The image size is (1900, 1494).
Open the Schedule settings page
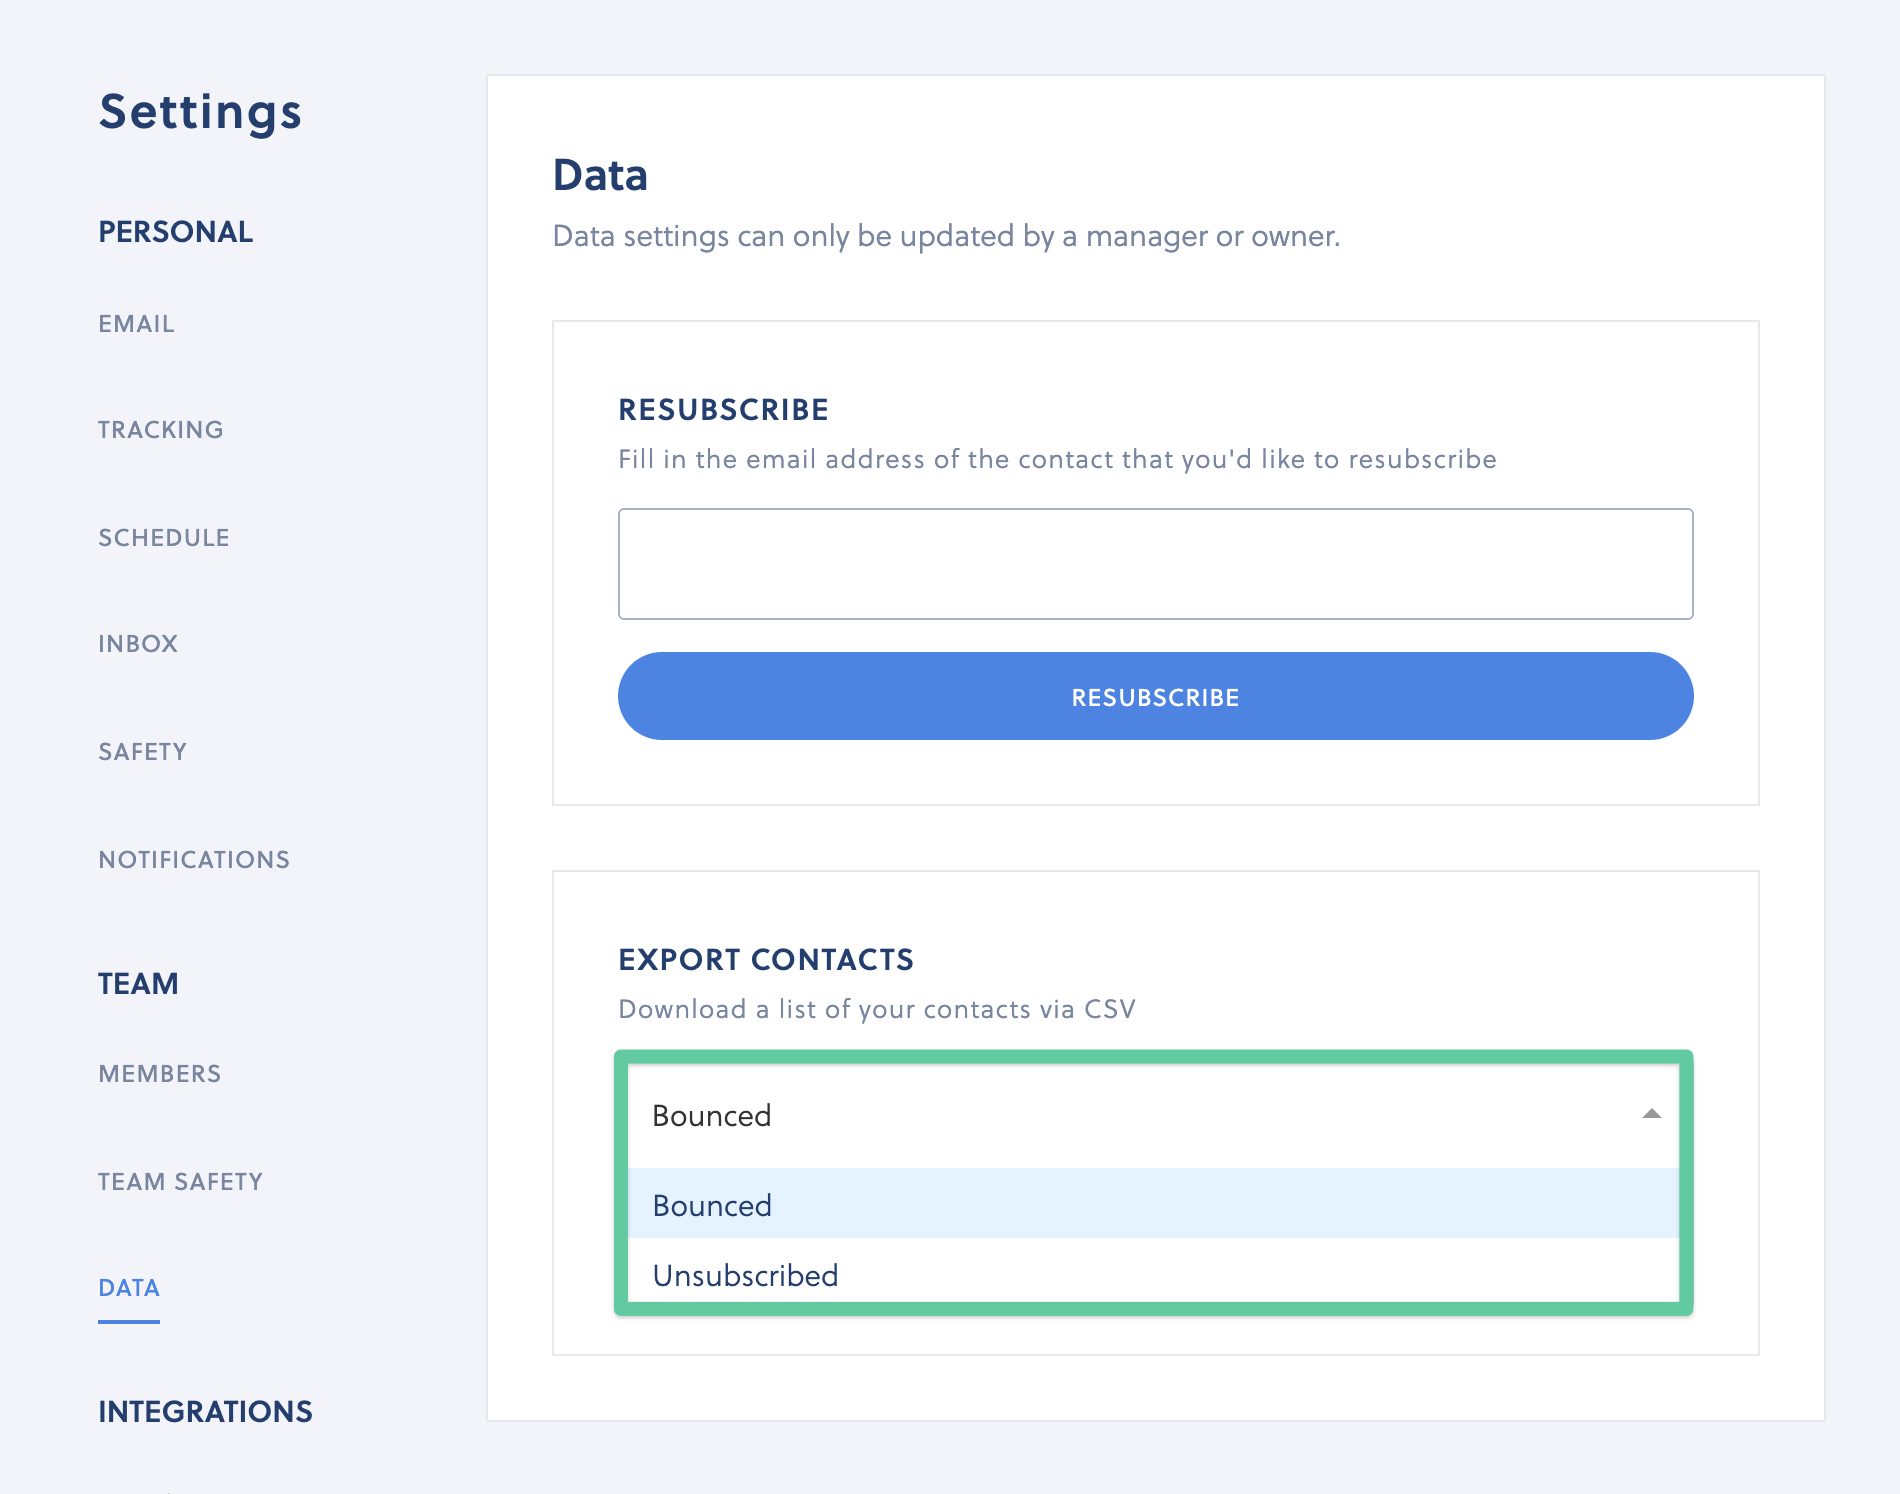(164, 538)
